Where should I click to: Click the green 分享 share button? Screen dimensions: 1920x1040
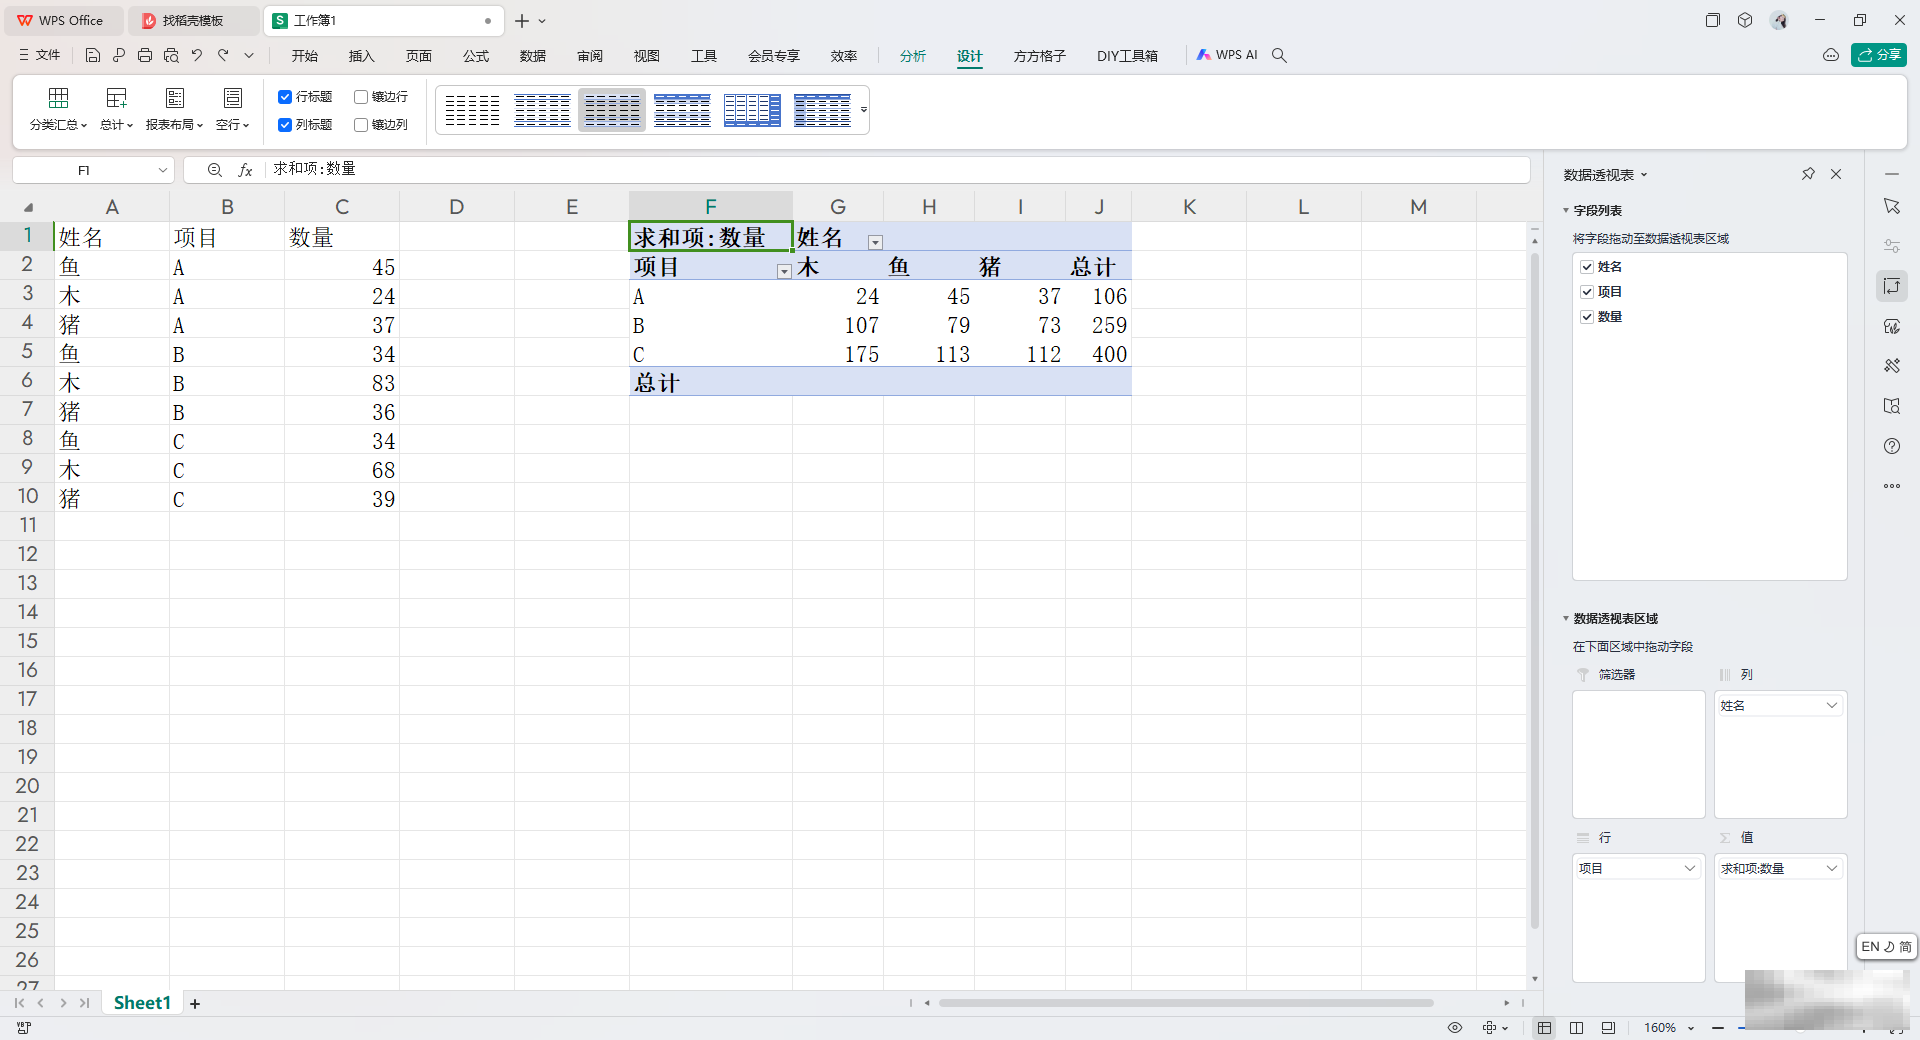click(1878, 55)
